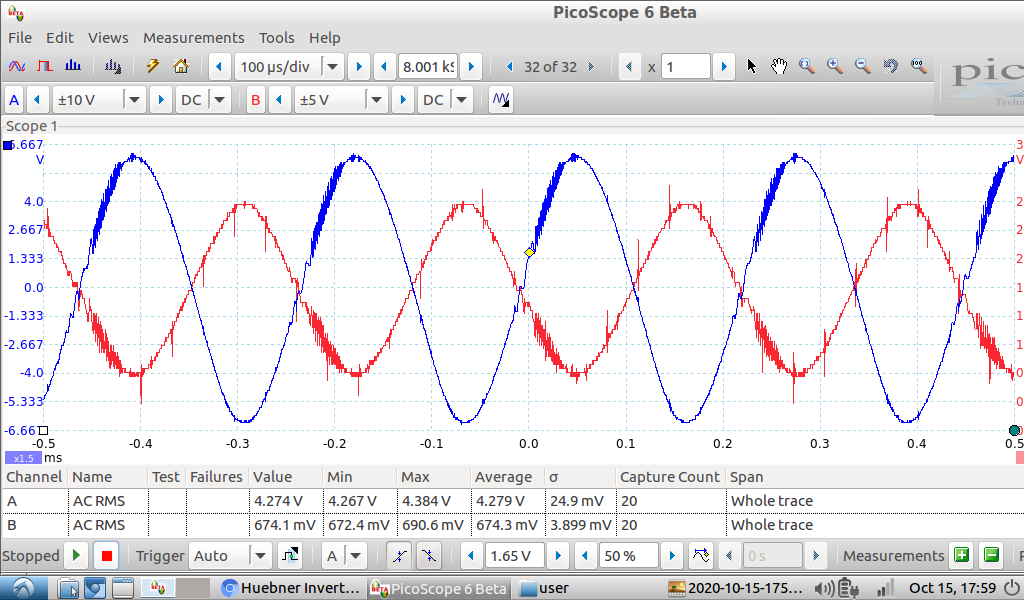Select Persistence mode icon
Viewport: 1024px width, 600px height.
(45, 67)
